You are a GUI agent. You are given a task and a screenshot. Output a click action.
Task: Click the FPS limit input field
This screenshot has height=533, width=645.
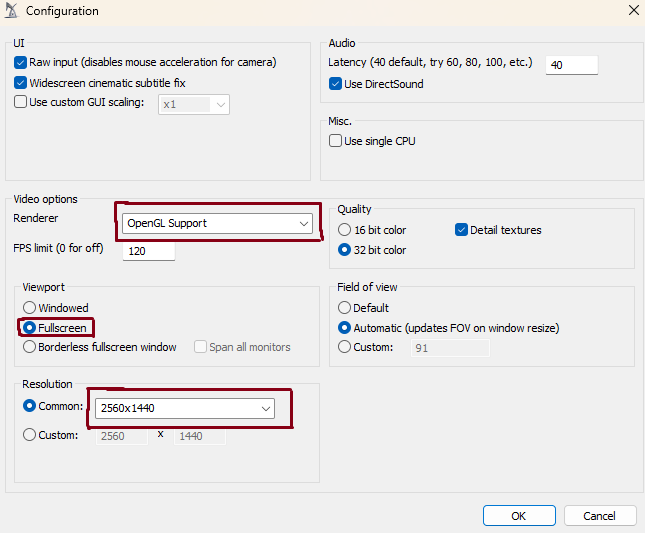[149, 251]
